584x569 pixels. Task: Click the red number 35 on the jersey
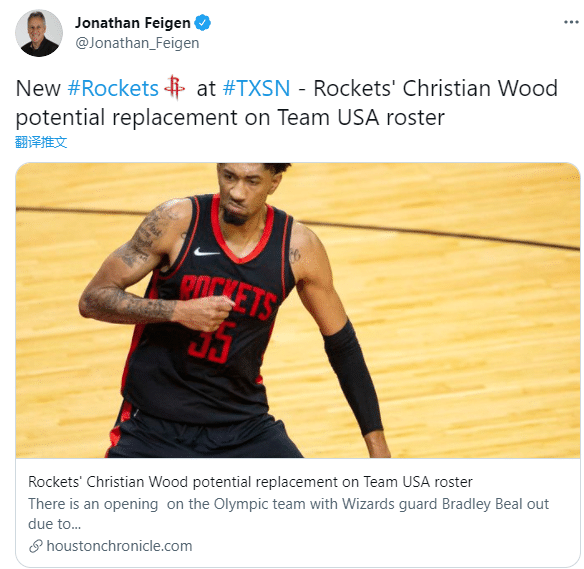tap(213, 341)
